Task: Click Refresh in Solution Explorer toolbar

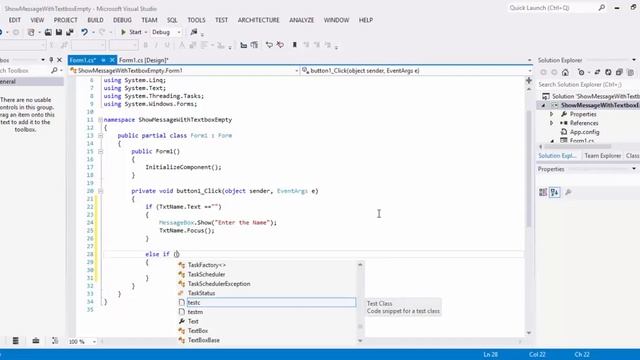Action: 608,72
